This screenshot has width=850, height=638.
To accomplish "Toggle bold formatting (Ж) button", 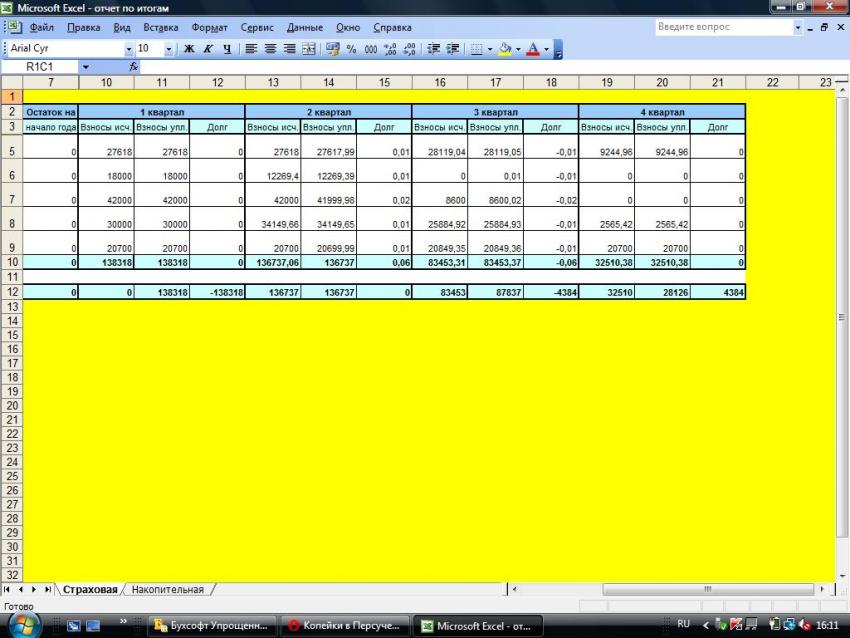I will (188, 48).
